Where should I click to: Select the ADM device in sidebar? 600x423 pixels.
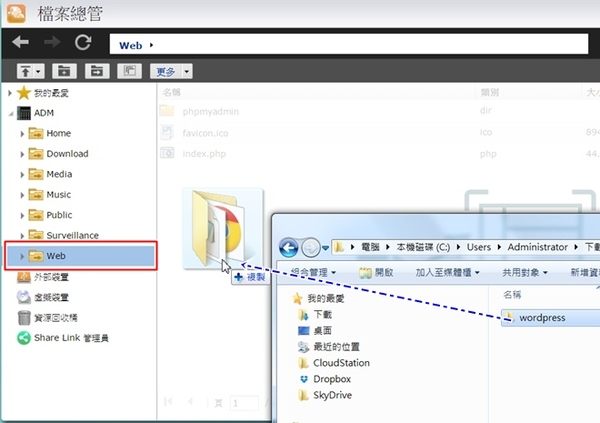[x=36, y=113]
